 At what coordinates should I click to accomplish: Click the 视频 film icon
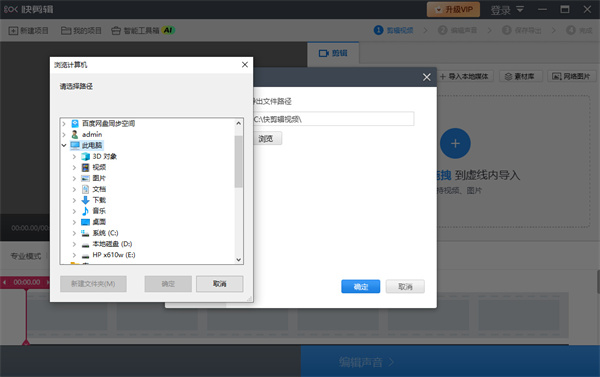pyautogui.click(x=85, y=167)
